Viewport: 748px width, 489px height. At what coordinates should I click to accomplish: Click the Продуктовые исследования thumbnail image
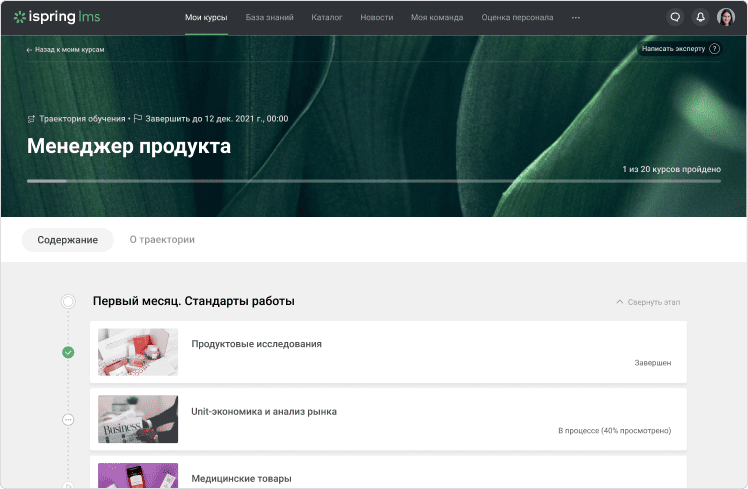click(138, 352)
